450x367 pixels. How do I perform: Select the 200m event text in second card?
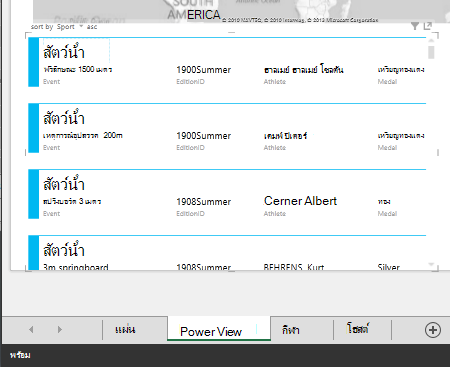coord(83,135)
